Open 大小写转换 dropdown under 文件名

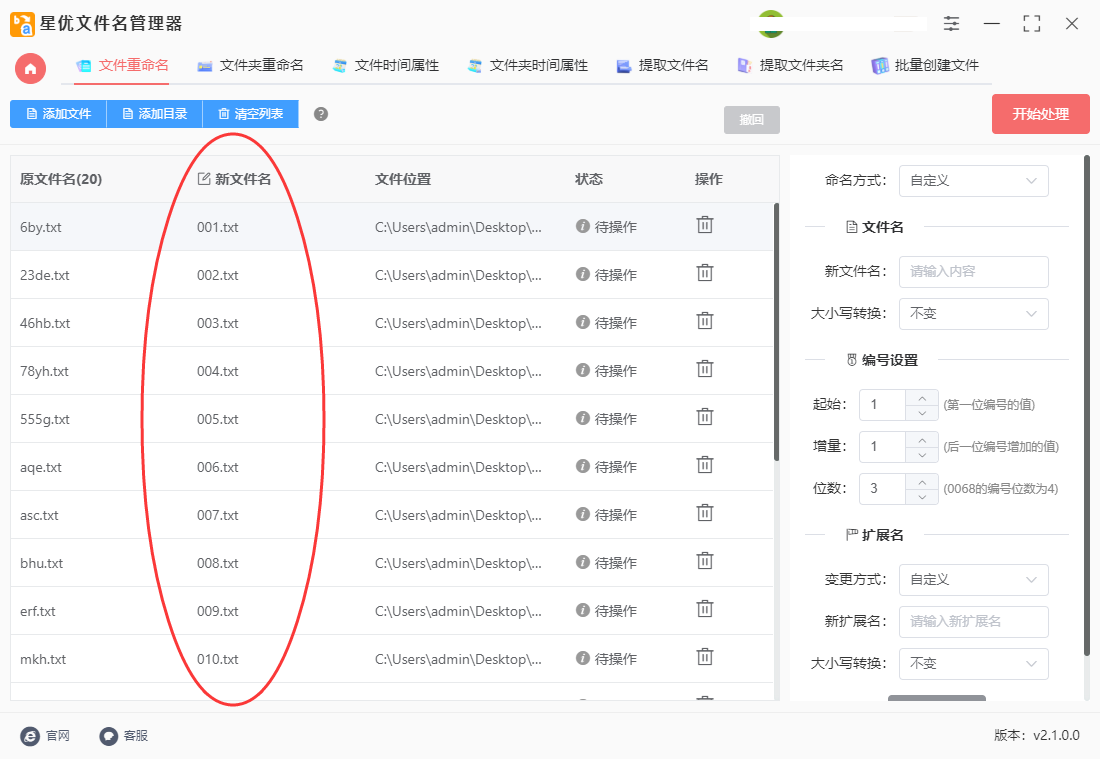pyautogui.click(x=973, y=314)
